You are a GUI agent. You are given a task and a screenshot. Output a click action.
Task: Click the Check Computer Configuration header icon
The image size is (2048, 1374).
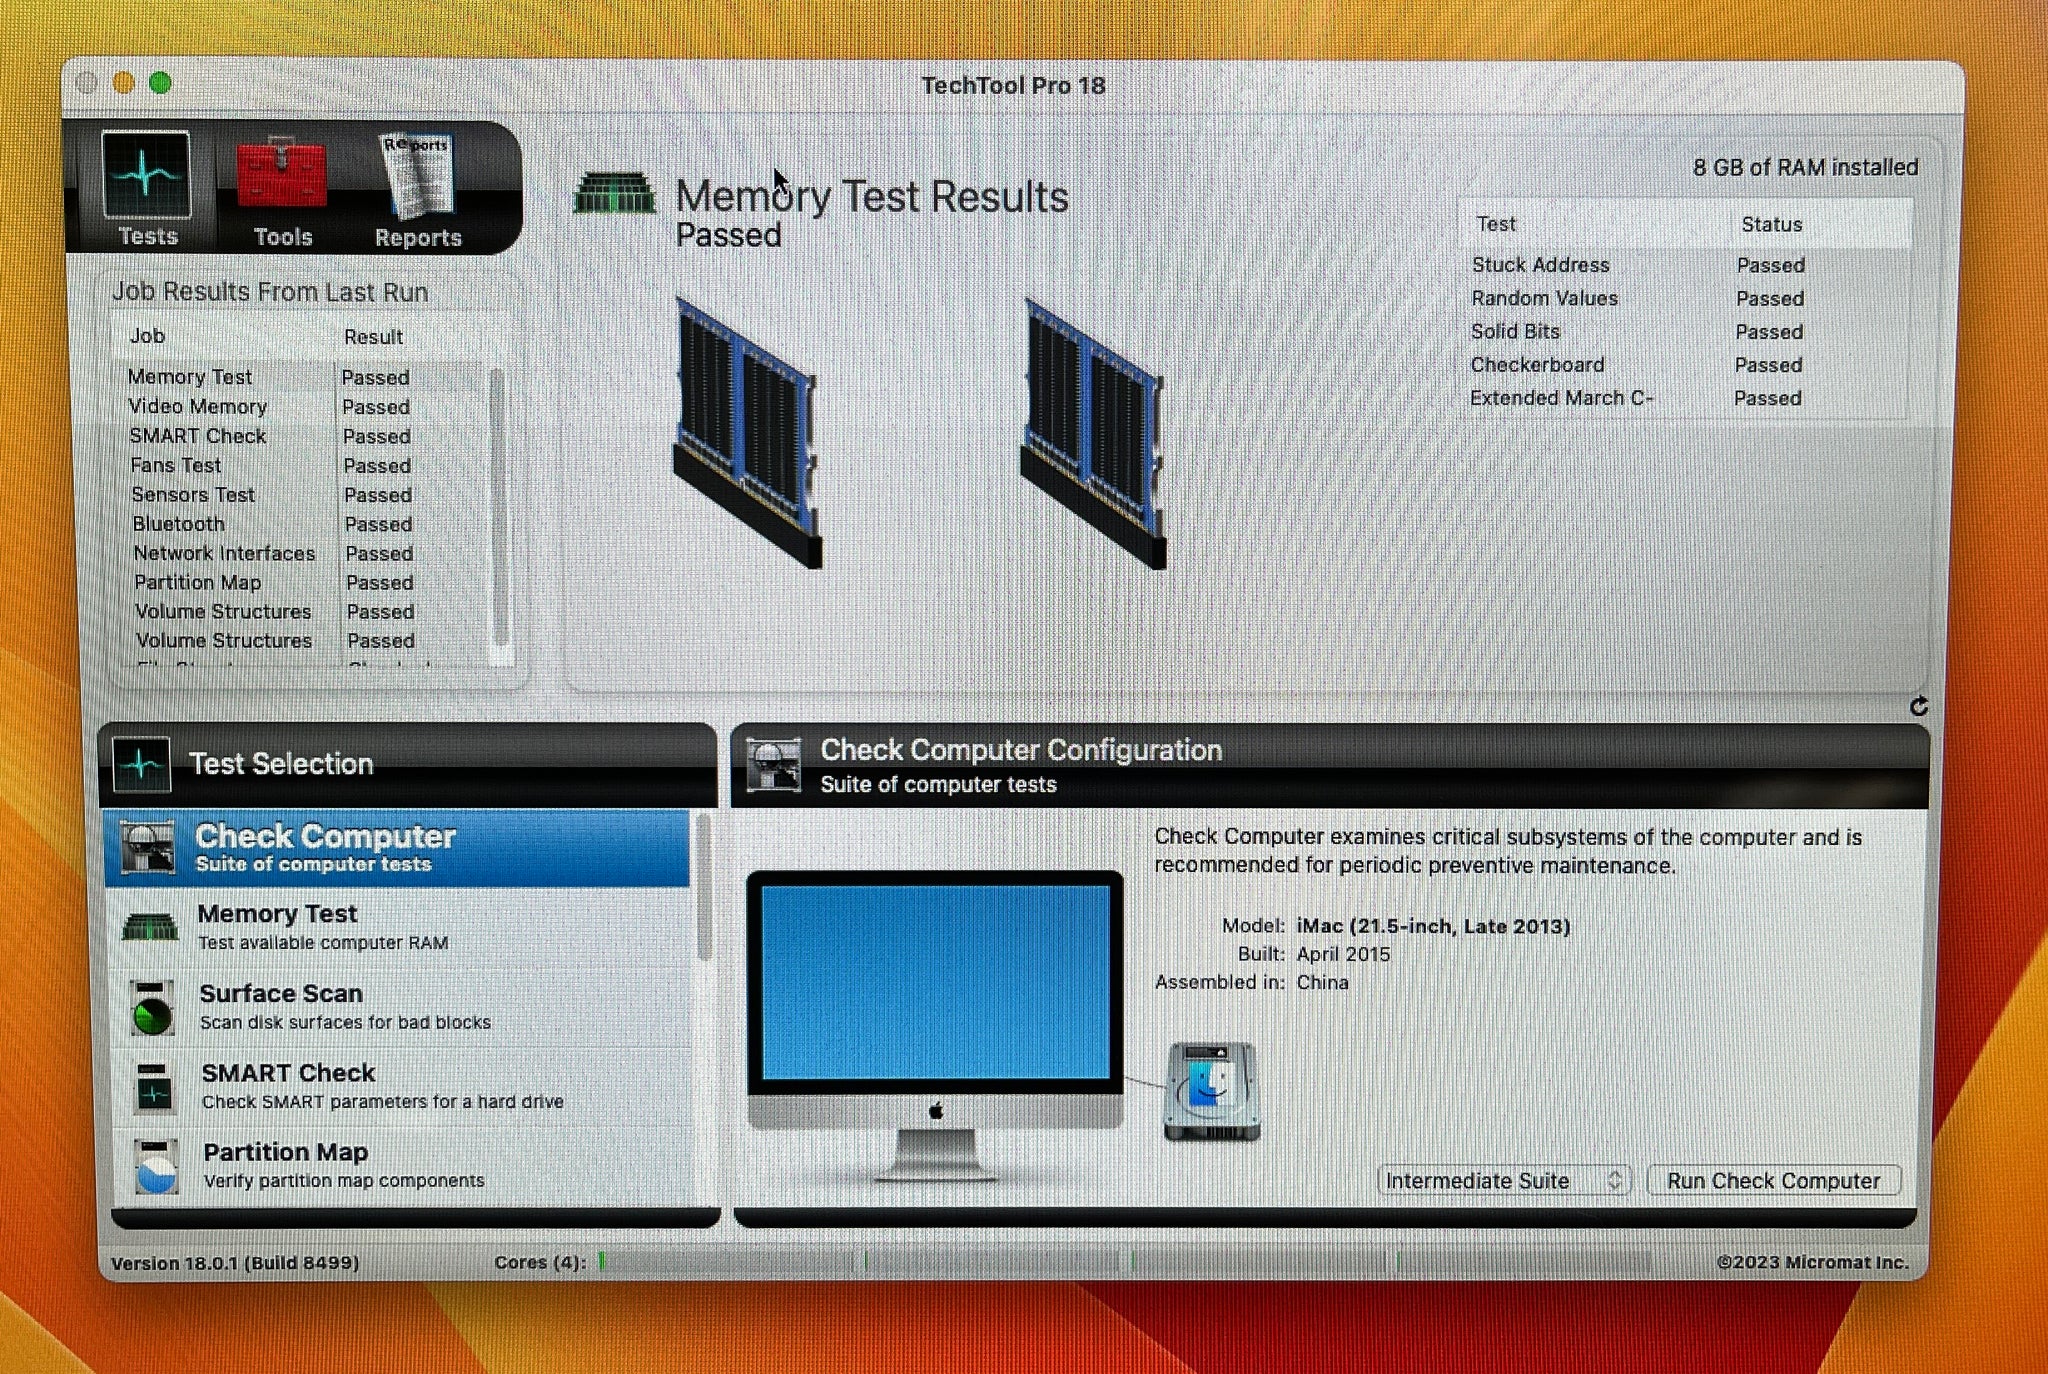click(x=774, y=764)
